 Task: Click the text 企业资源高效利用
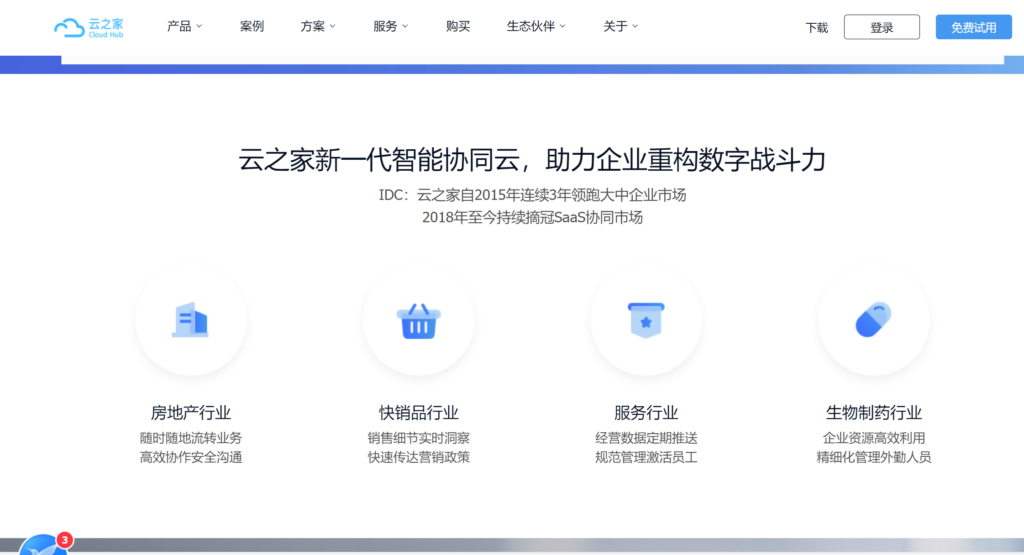tap(873, 438)
